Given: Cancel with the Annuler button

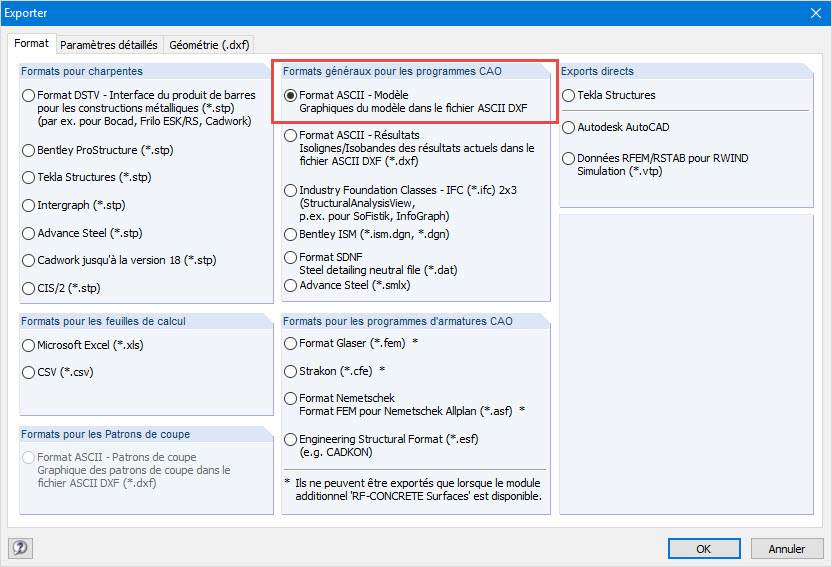Looking at the screenshot, I should click(786, 549).
